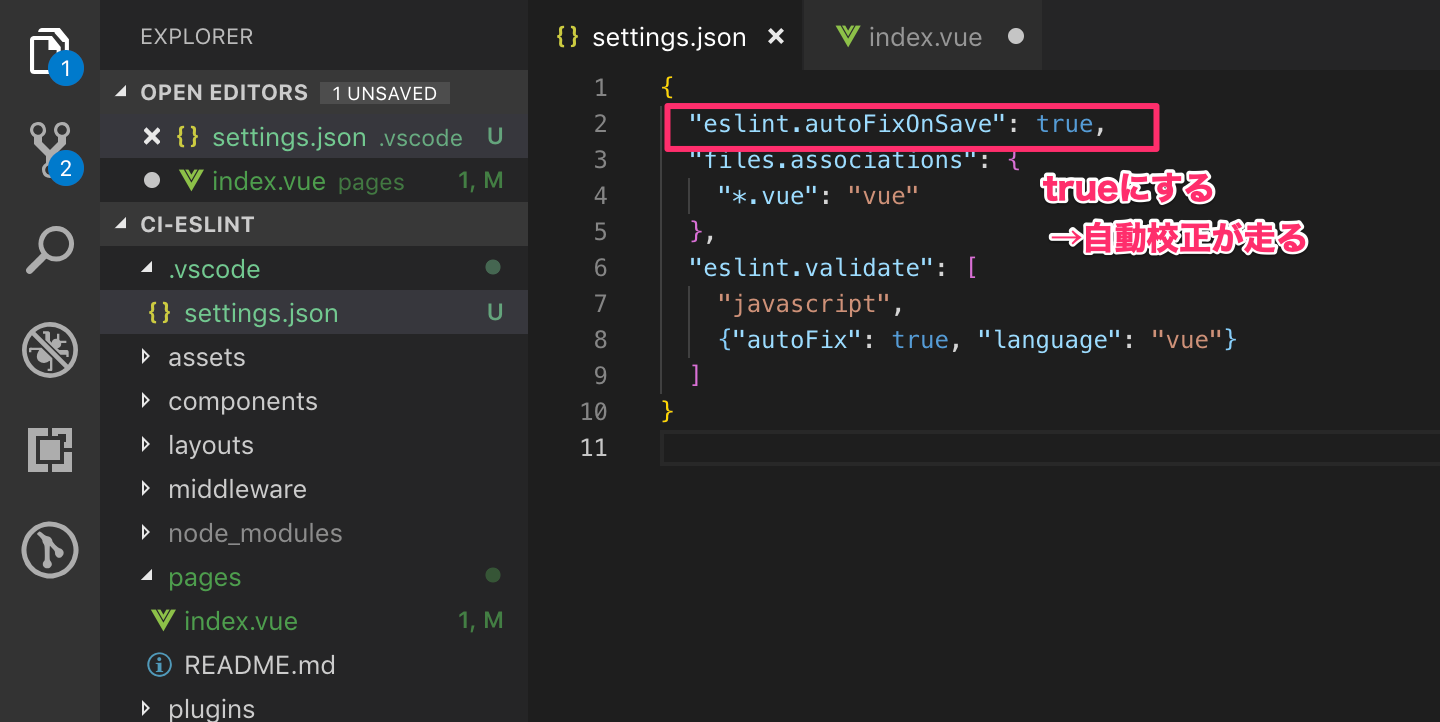Viewport: 1440px width, 722px height.
Task: Open README.md in file tree
Action: 314,665
